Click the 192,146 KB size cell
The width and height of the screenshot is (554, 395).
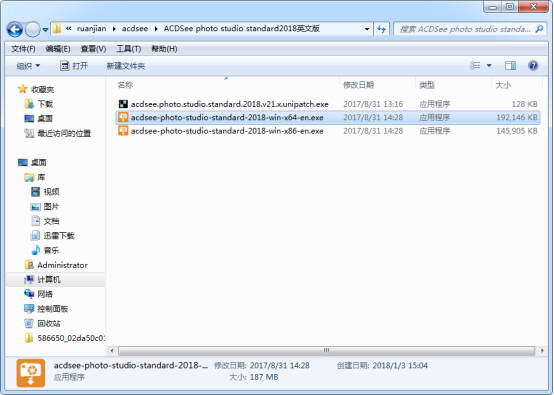click(x=517, y=117)
